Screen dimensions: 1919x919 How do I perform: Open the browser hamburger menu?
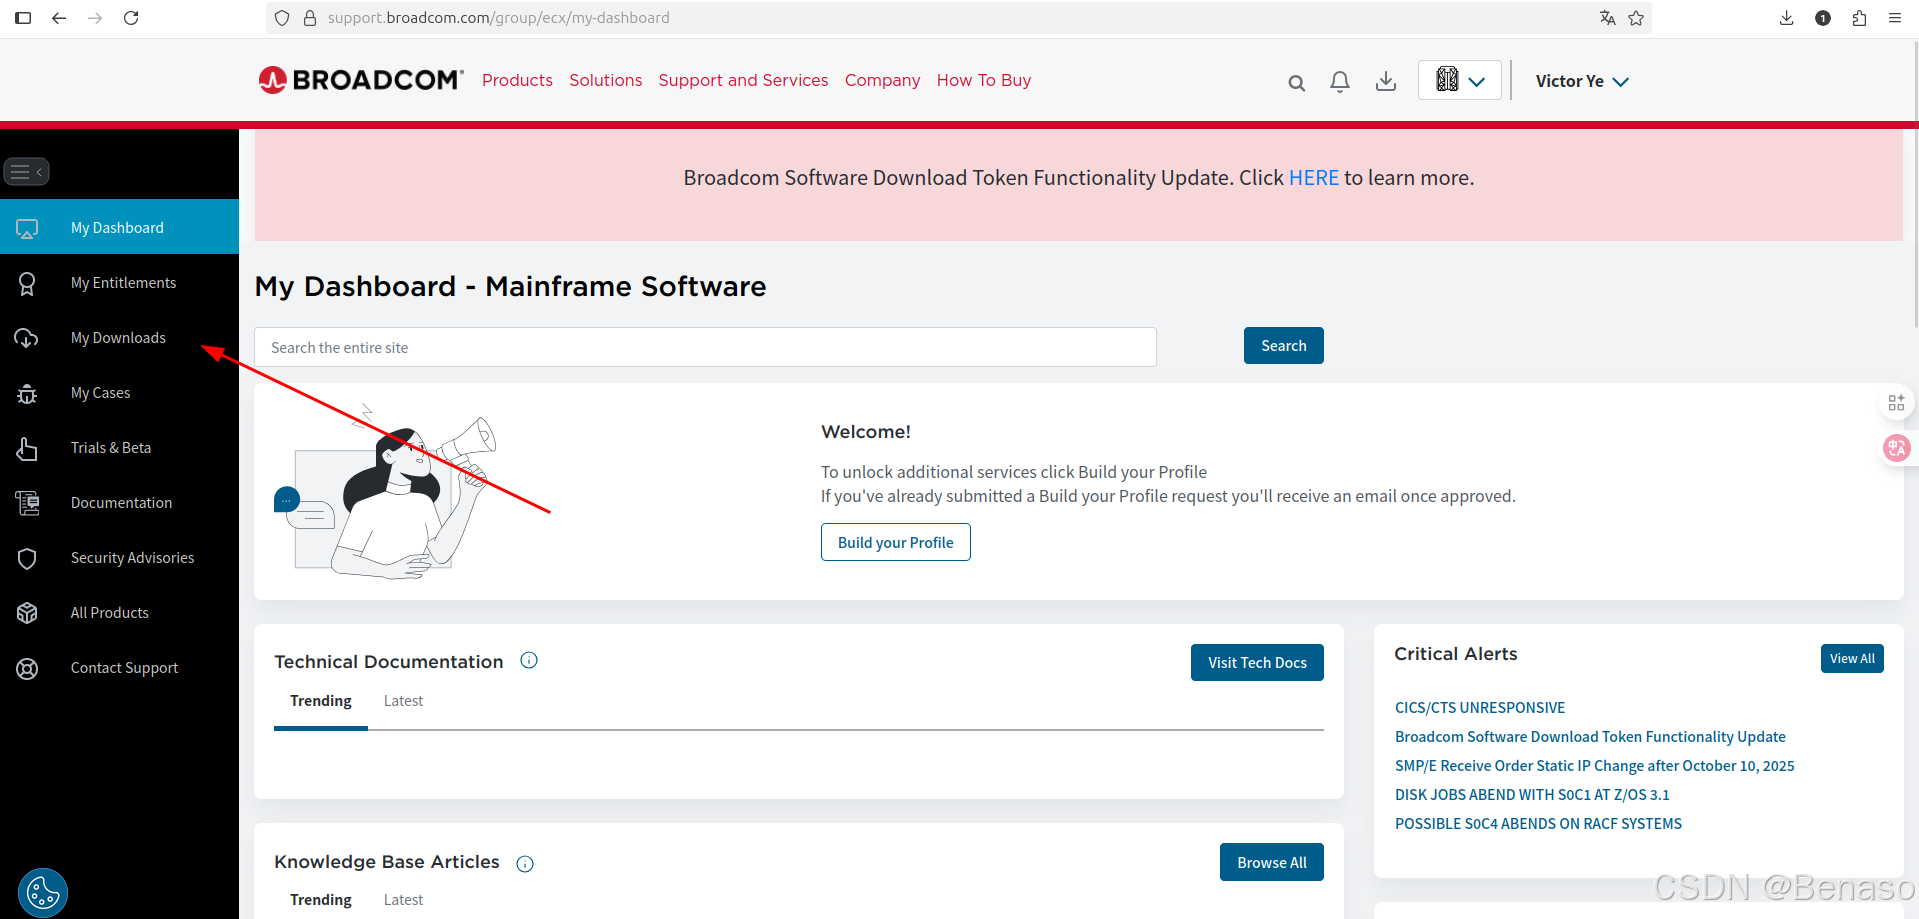point(1895,18)
